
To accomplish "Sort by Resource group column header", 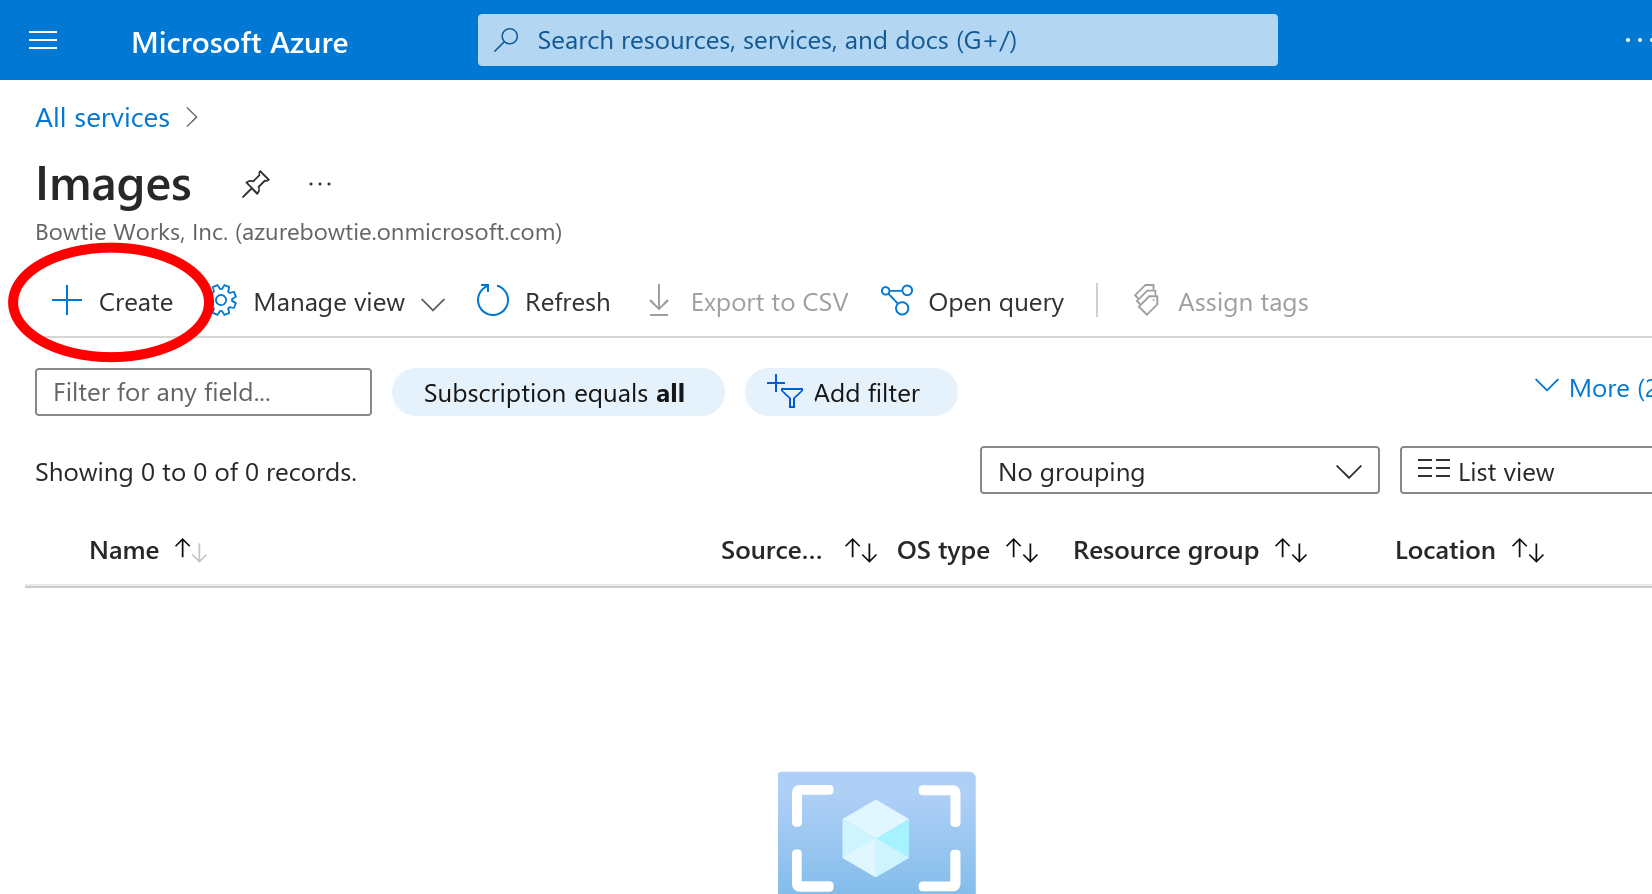I will coord(1166,550).
